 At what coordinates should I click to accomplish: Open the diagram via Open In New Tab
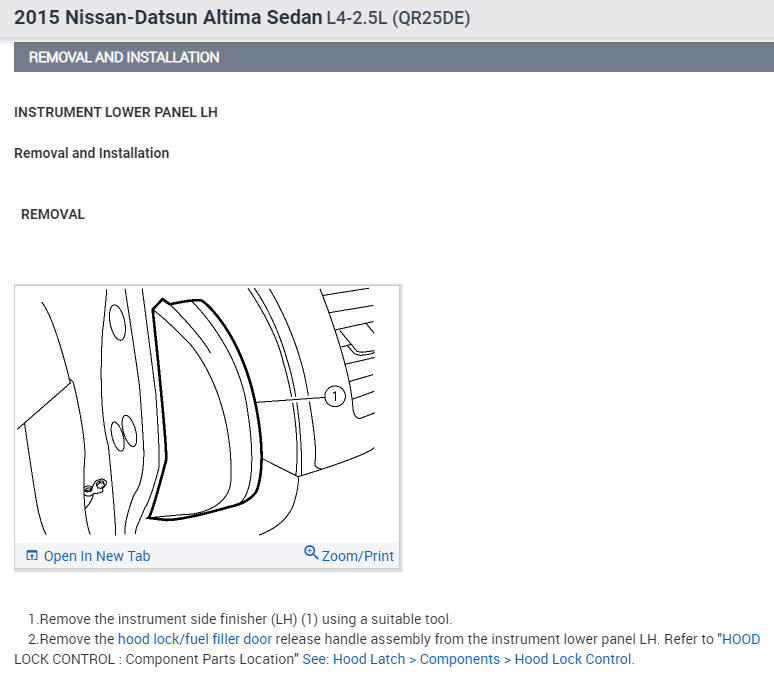click(x=97, y=556)
